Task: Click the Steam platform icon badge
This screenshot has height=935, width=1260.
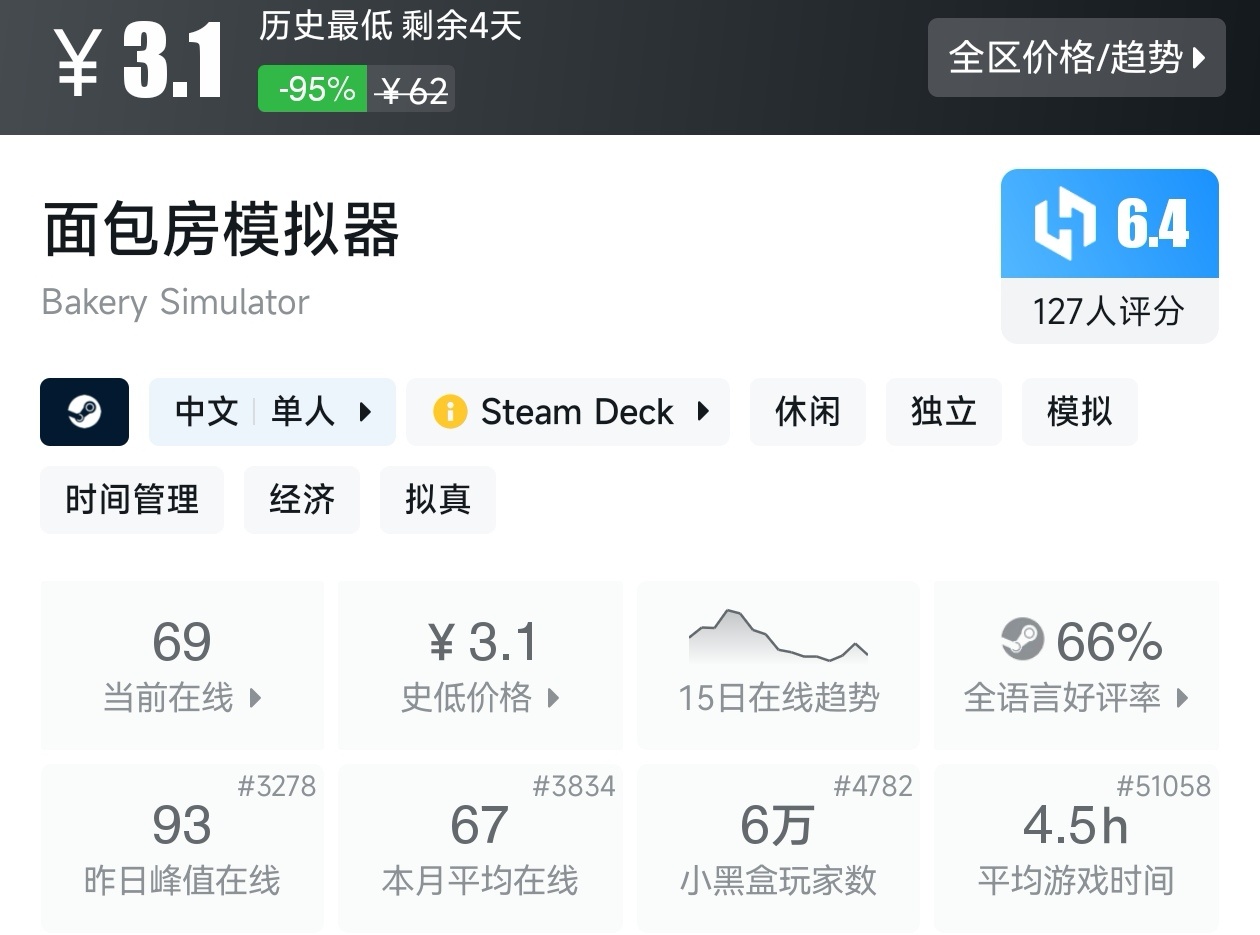Action: click(x=84, y=412)
